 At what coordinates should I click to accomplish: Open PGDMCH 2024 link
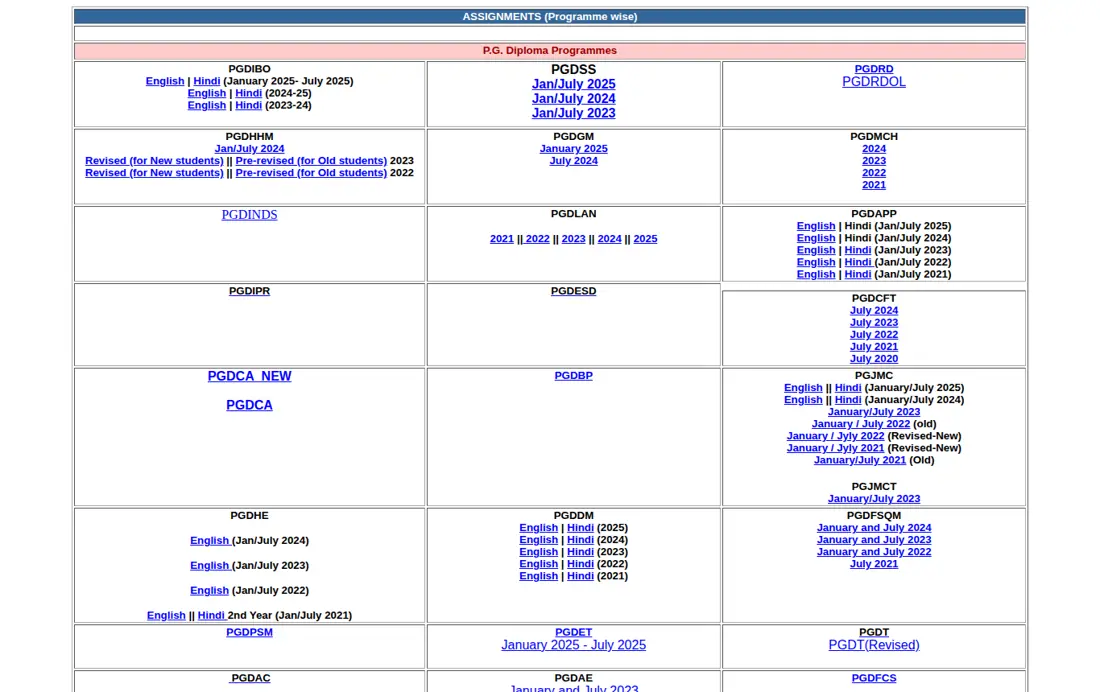click(x=873, y=149)
